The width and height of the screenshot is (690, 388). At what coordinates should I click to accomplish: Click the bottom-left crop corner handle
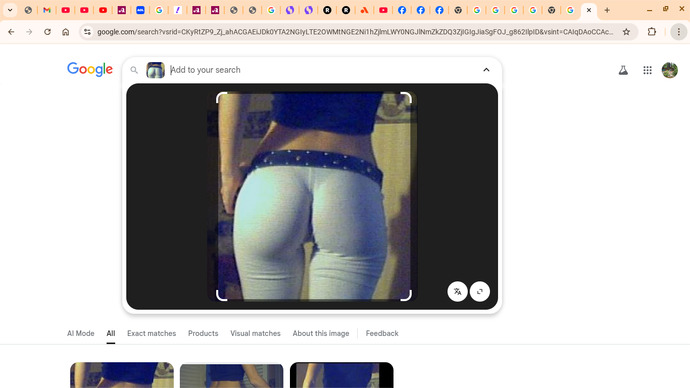click(221, 296)
